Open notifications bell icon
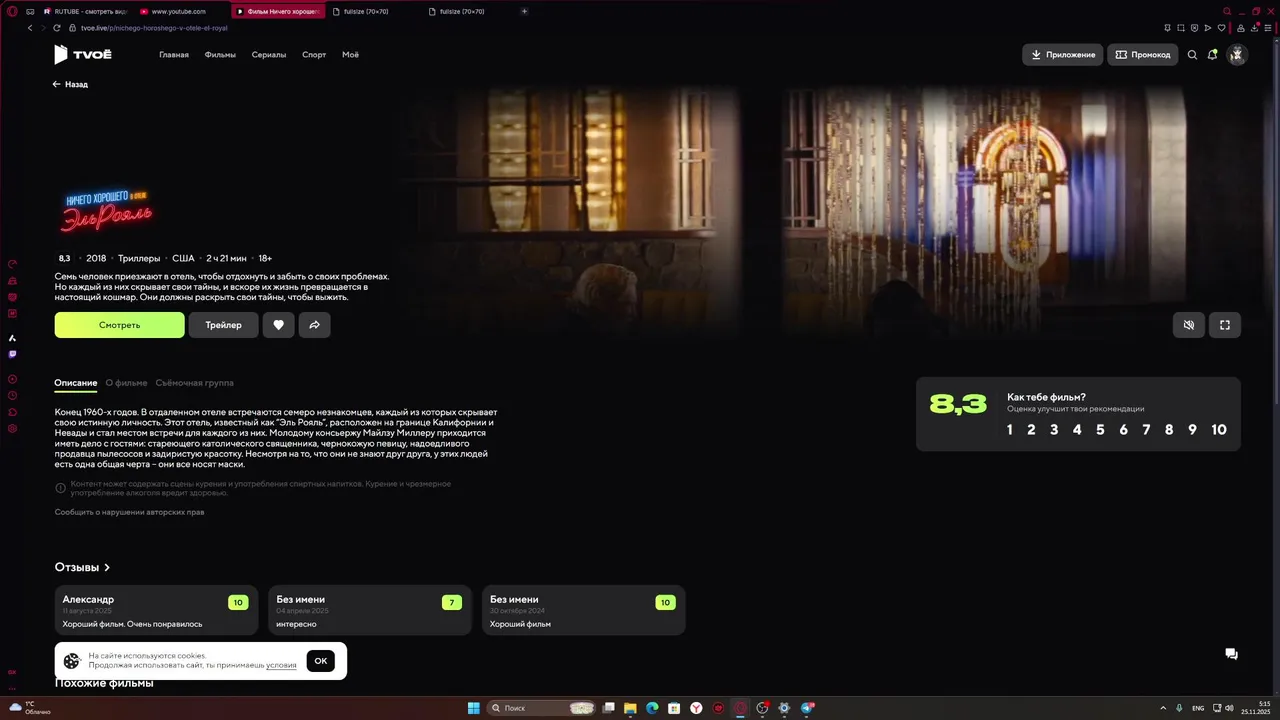This screenshot has height=720, width=1280. pyautogui.click(x=1212, y=55)
